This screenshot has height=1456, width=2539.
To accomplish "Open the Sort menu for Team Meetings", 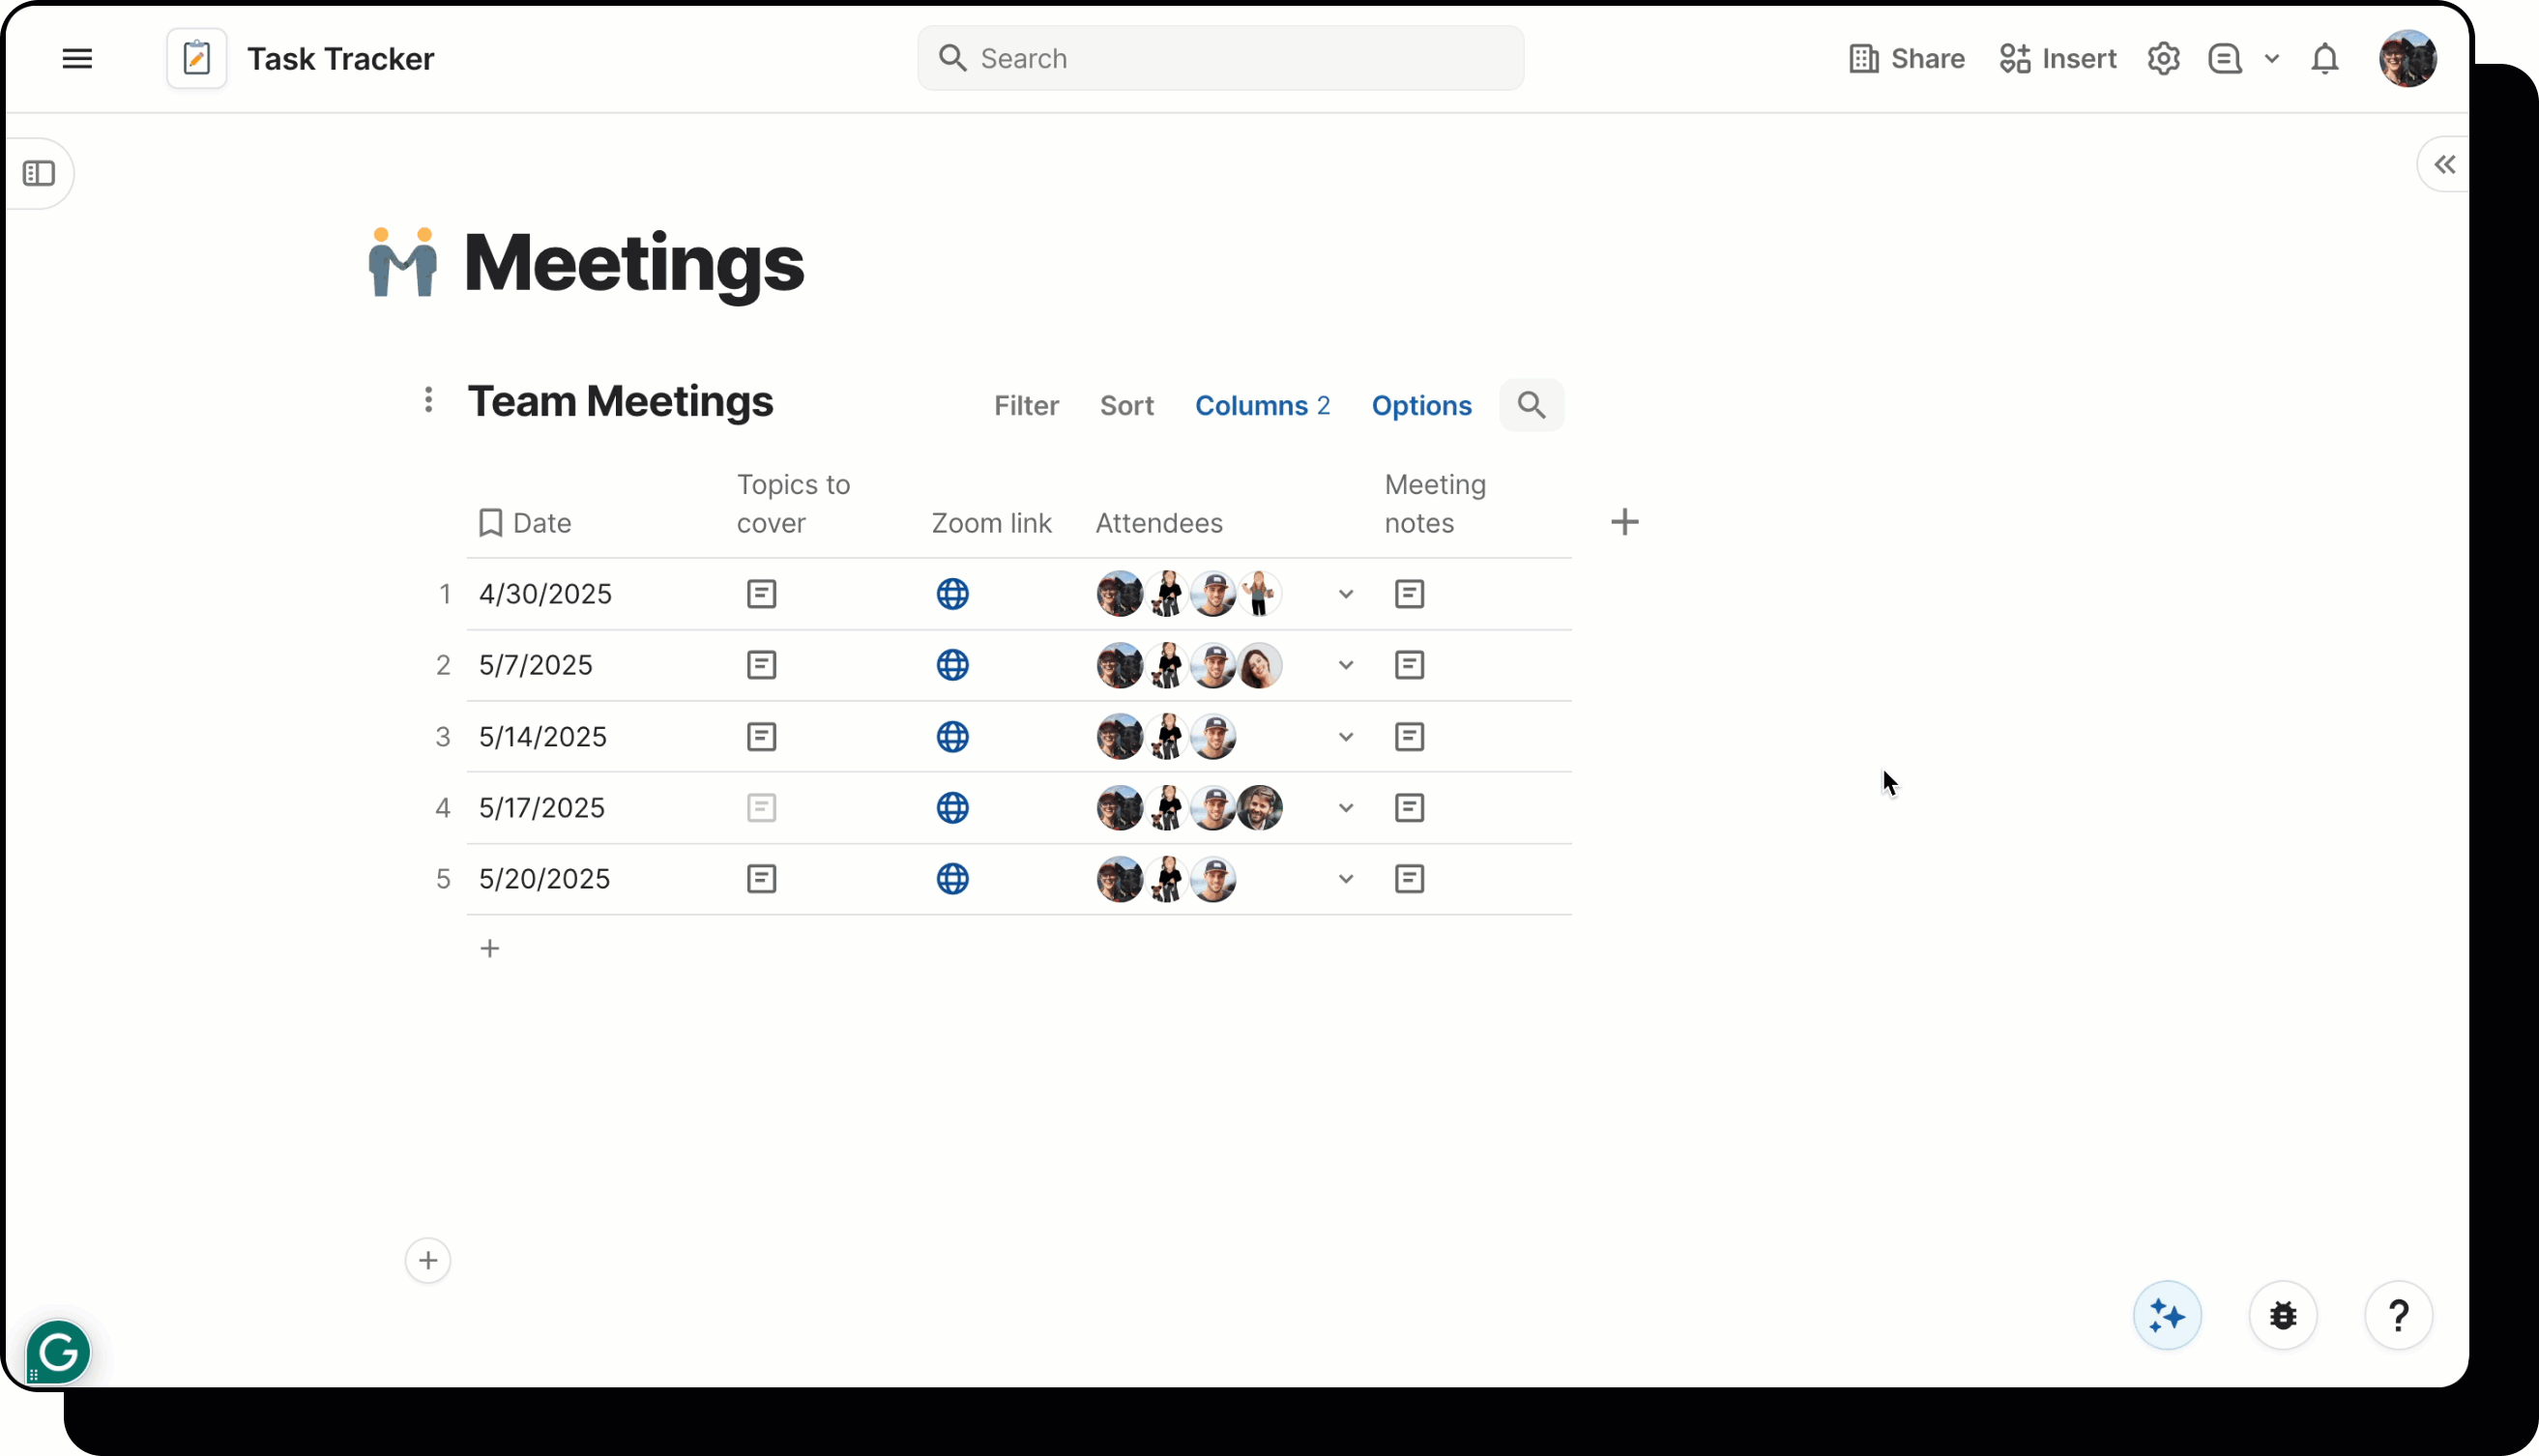I will (1127, 405).
